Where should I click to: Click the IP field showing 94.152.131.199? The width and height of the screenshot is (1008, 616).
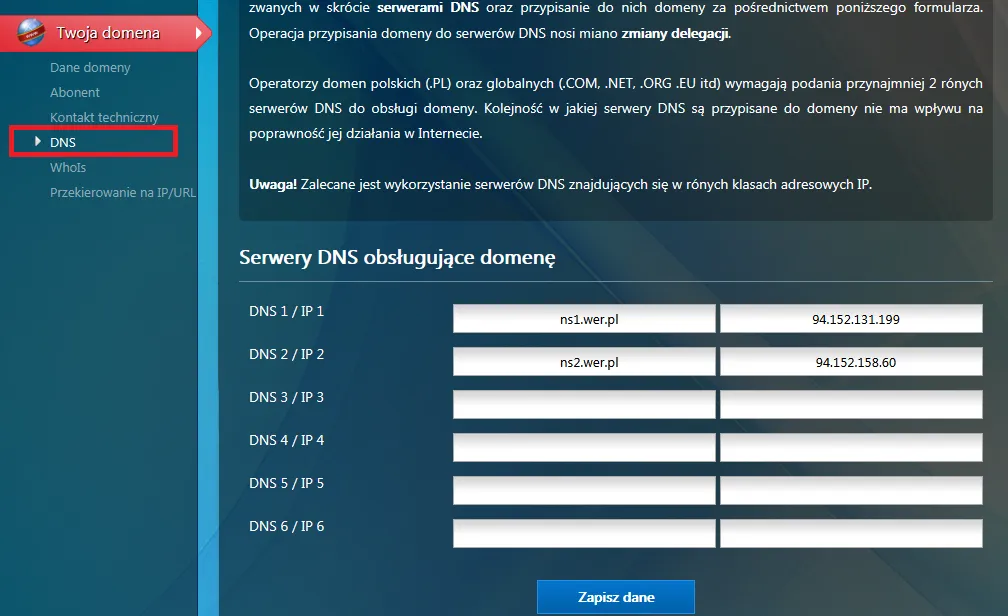point(850,317)
